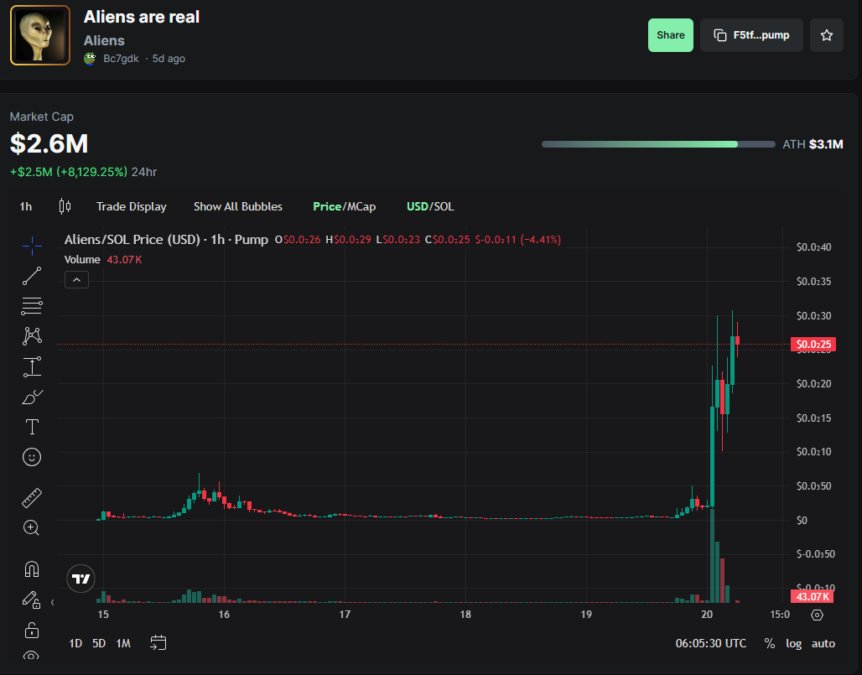Click the +8,129.25% 24hr change text
This screenshot has width=862, height=675.
click(x=92, y=171)
